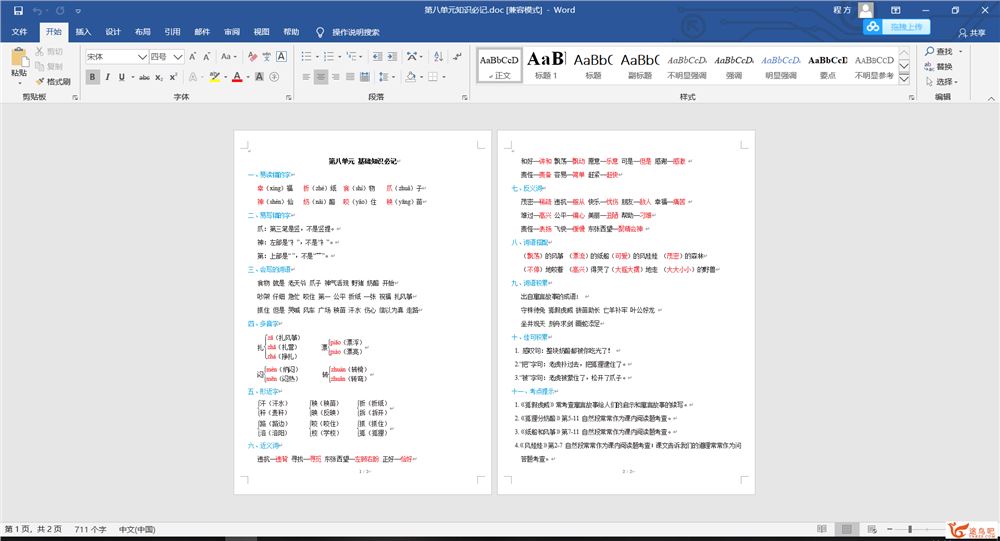Enable center paragraph alignment
1000x541 pixels.
point(320,77)
